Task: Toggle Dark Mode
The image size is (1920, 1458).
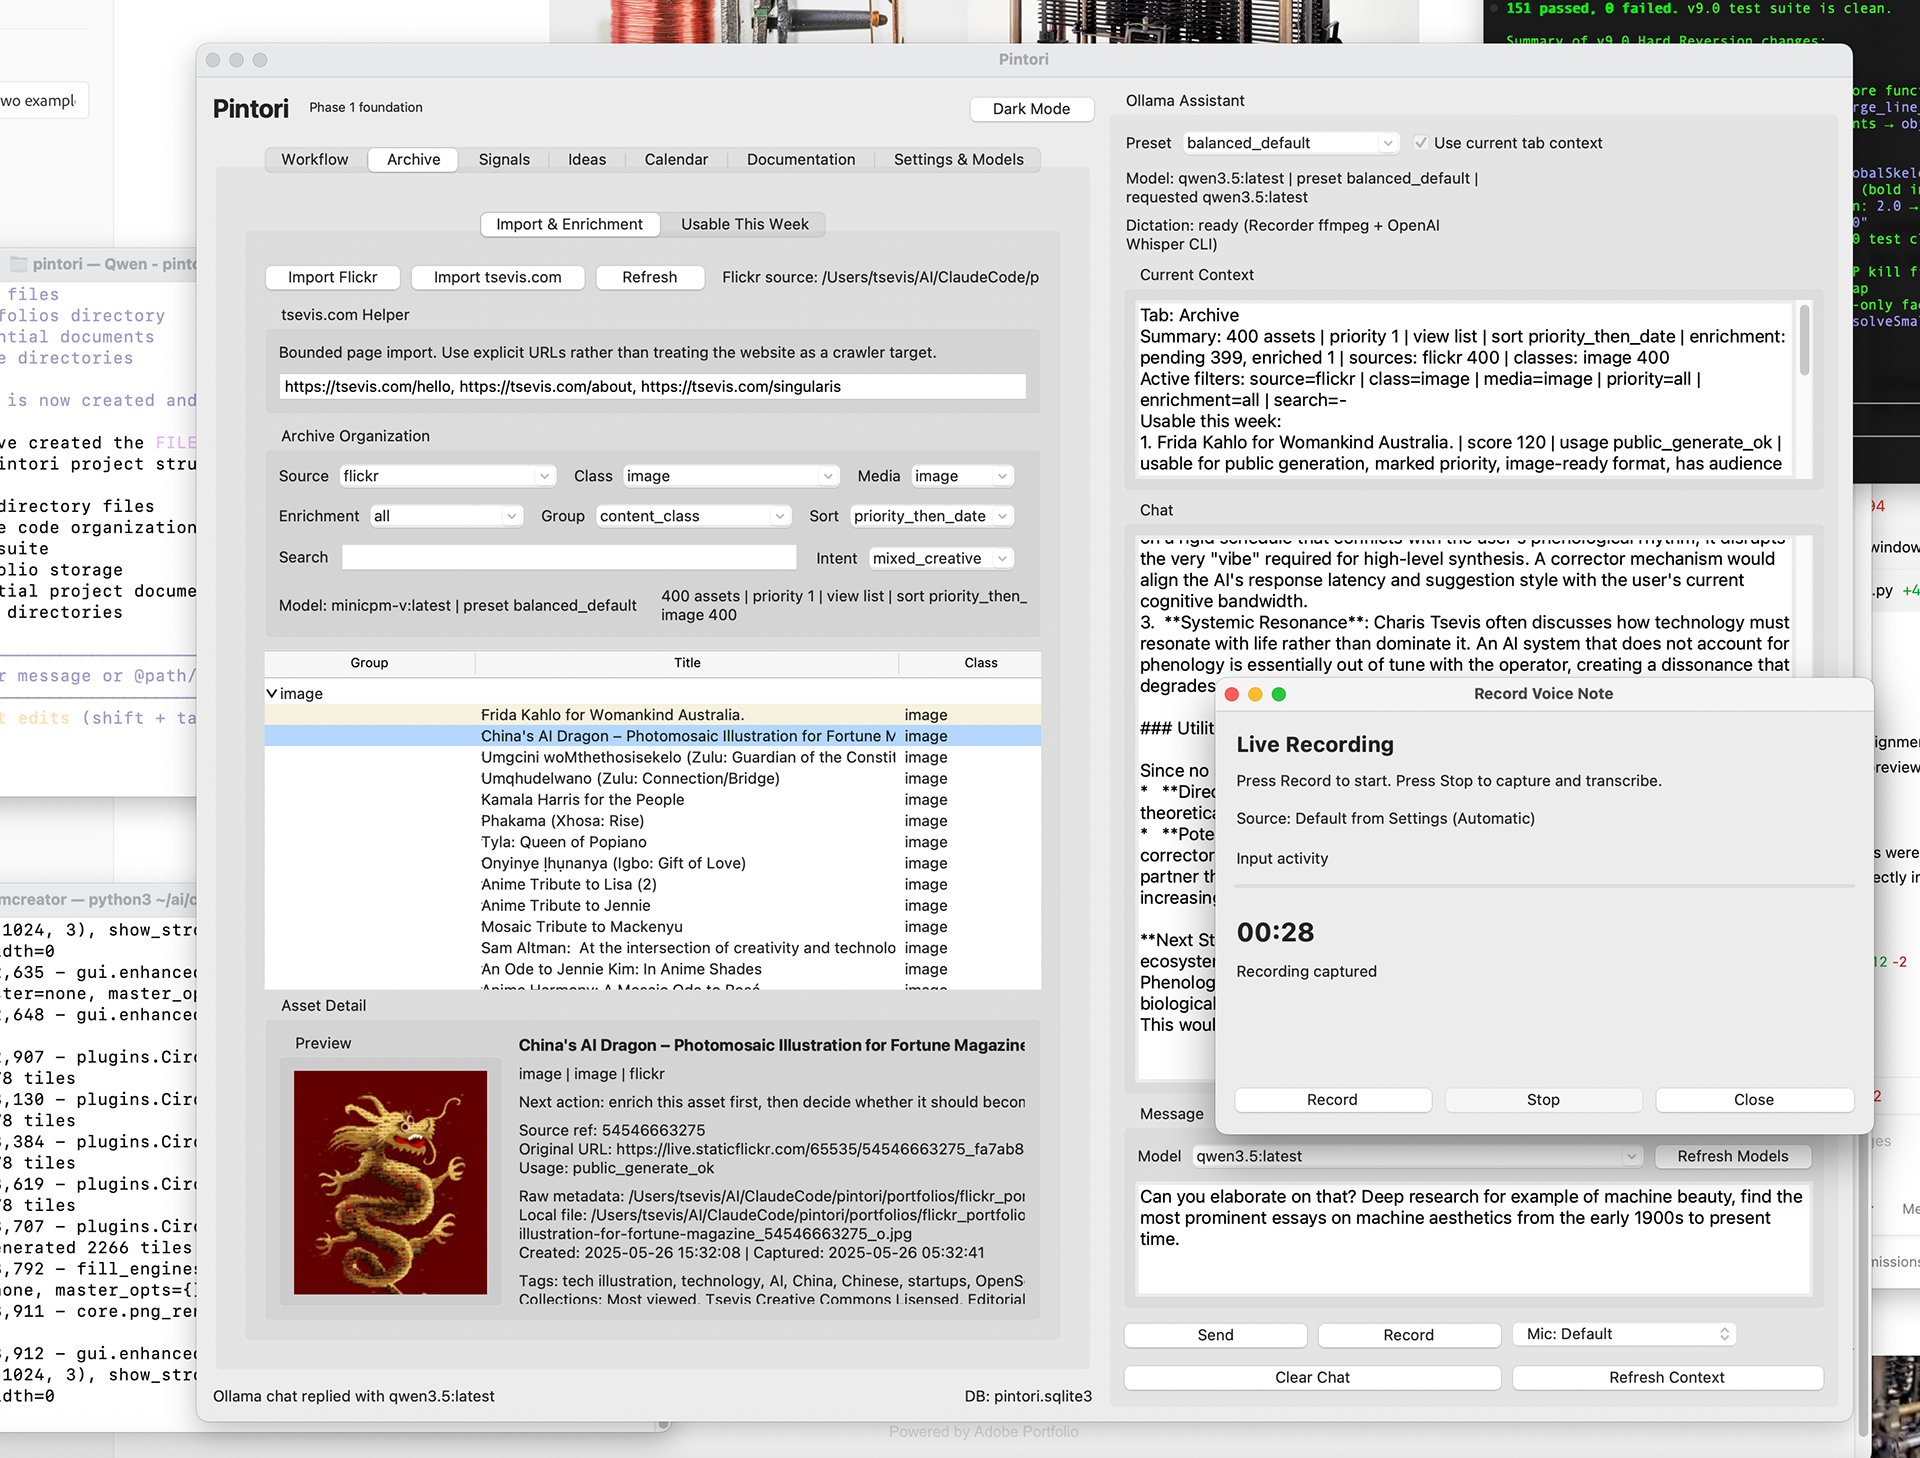Action: coord(1031,109)
